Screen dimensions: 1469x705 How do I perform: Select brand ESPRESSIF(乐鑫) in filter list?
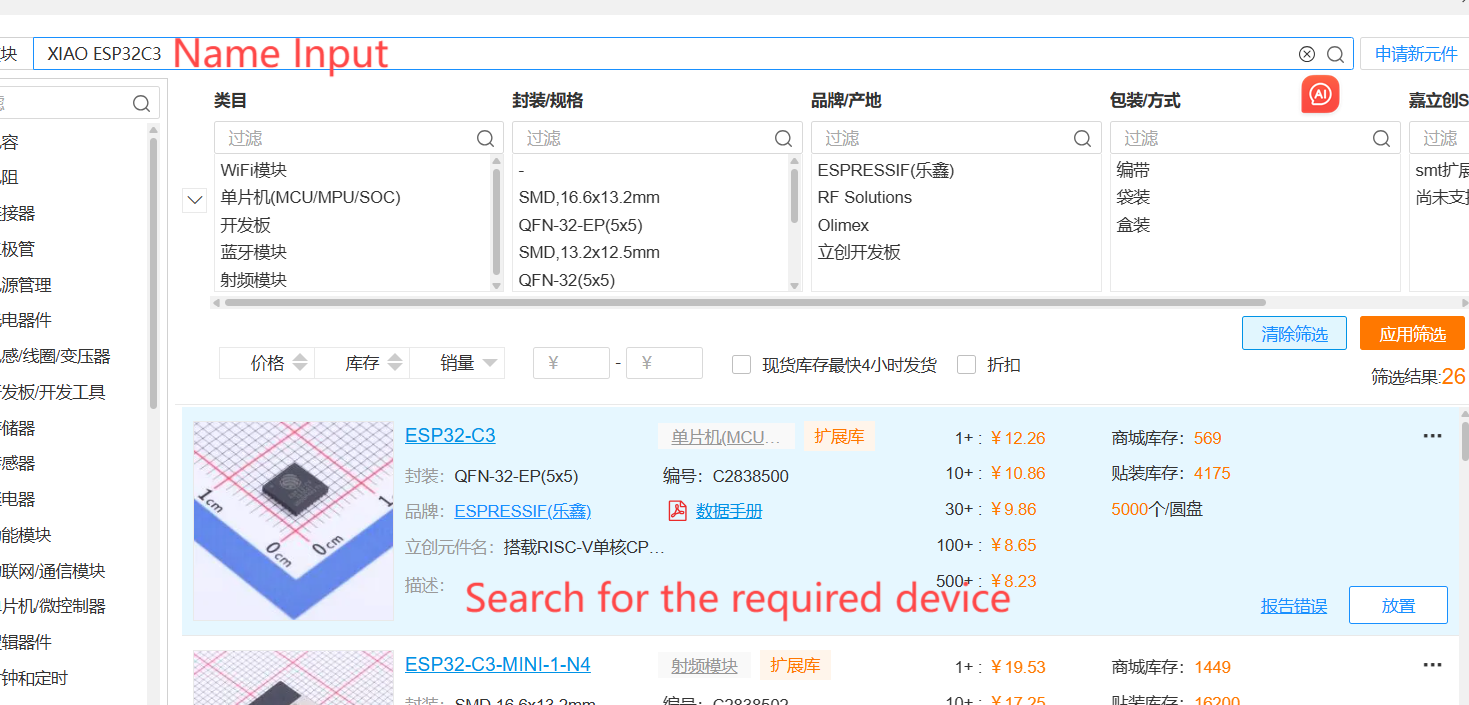click(886, 170)
